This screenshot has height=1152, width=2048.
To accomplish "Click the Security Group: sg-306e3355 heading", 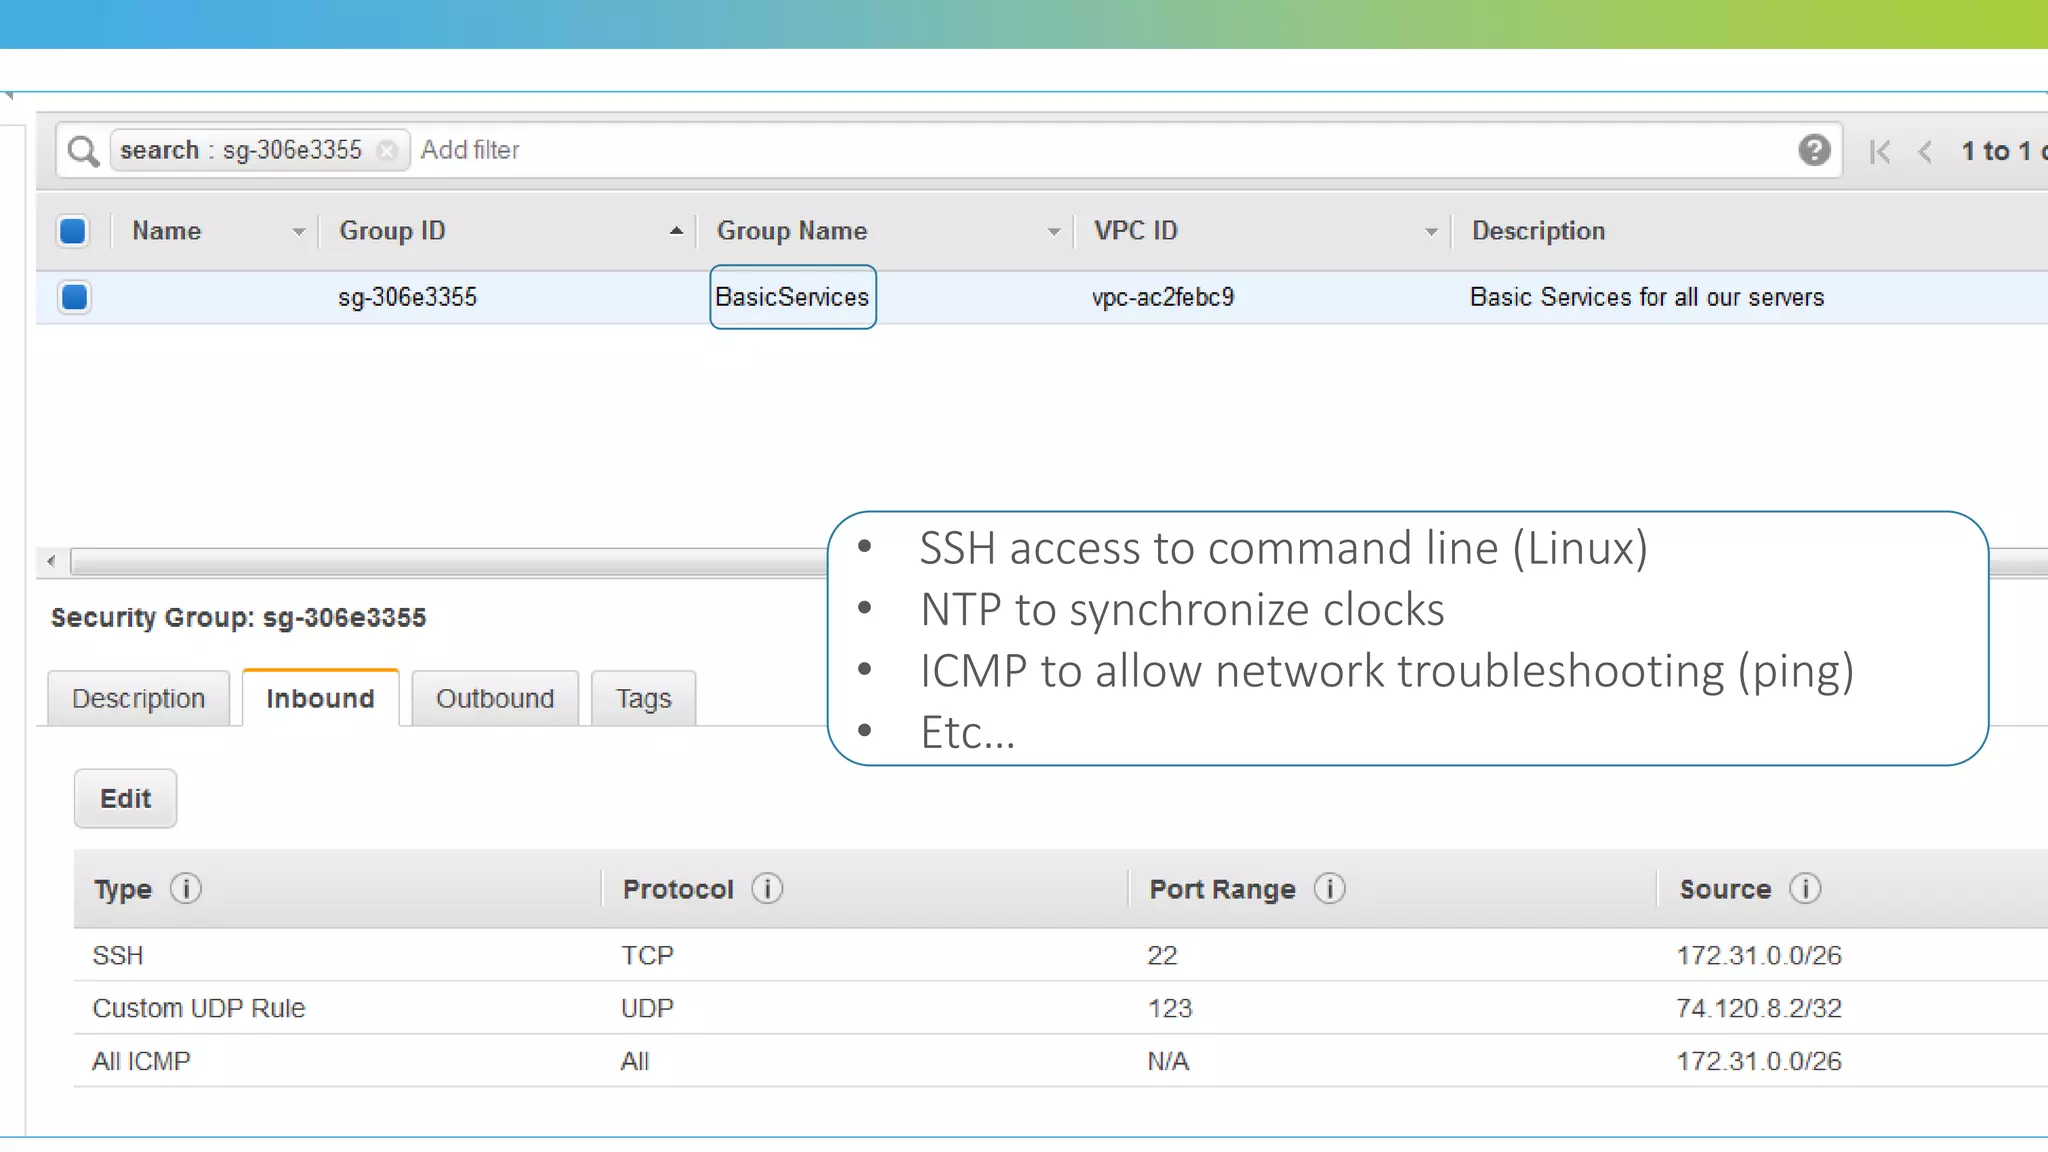I will coord(238,617).
